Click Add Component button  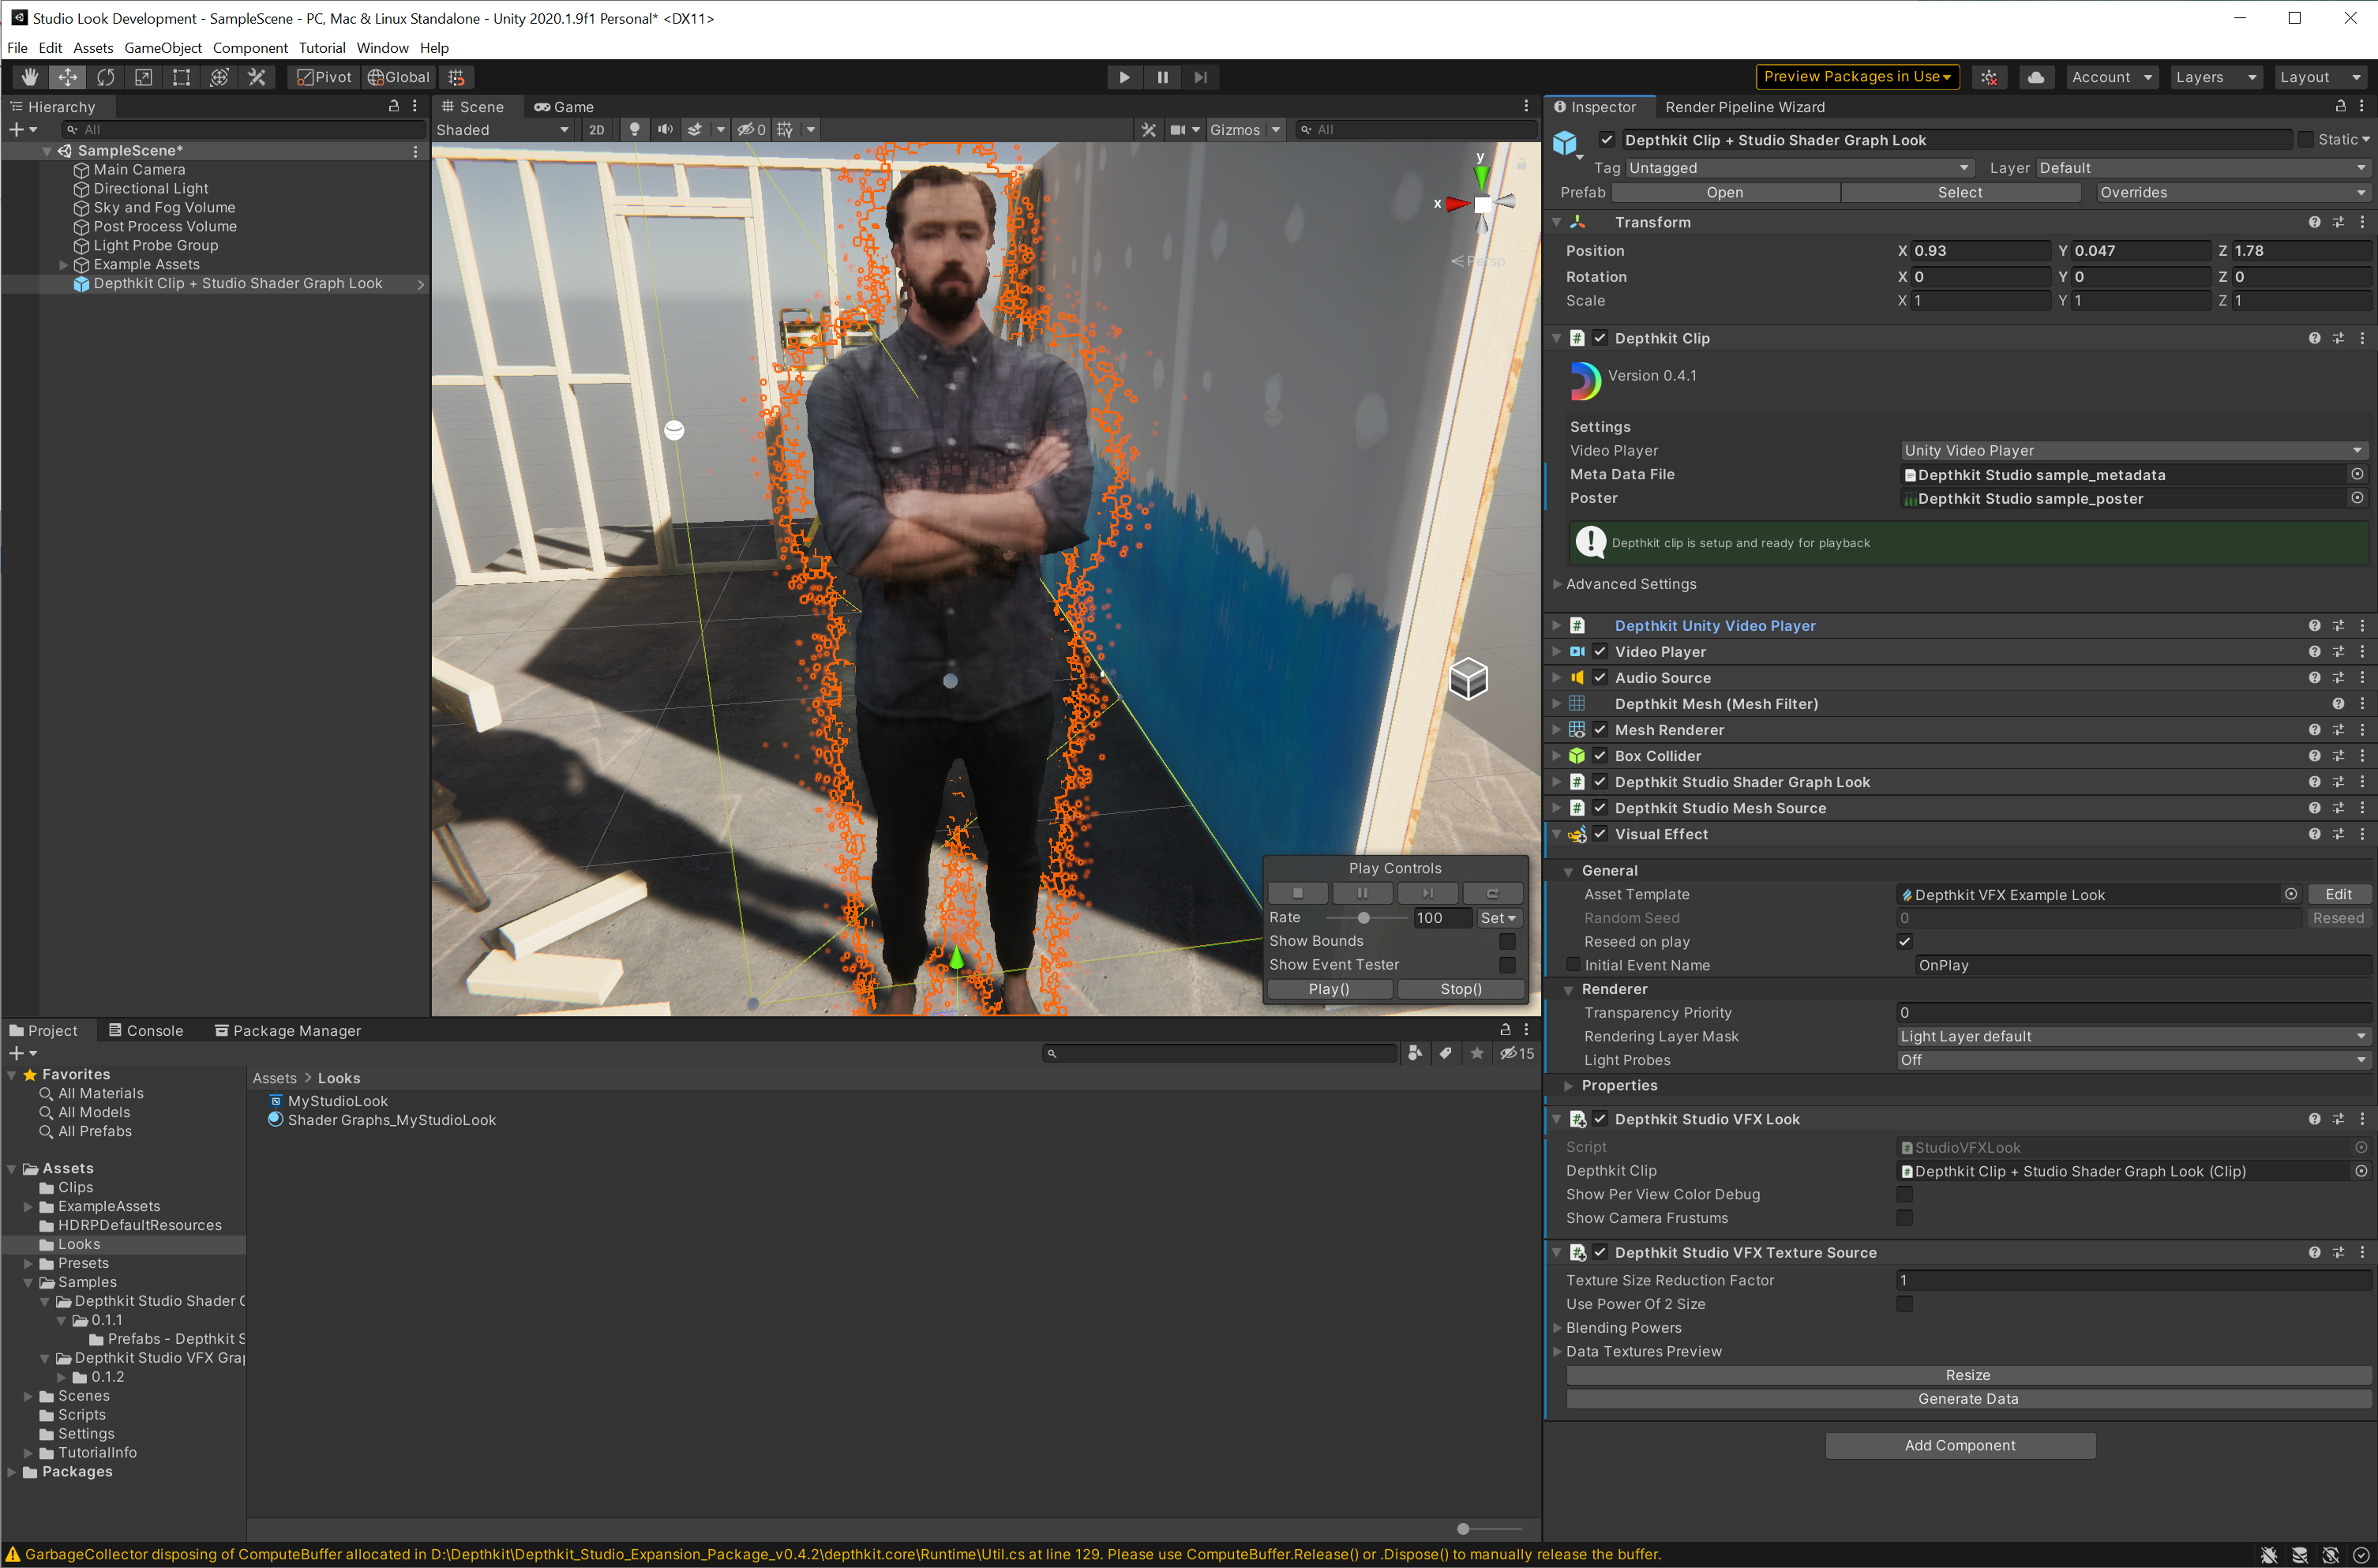click(1959, 1445)
